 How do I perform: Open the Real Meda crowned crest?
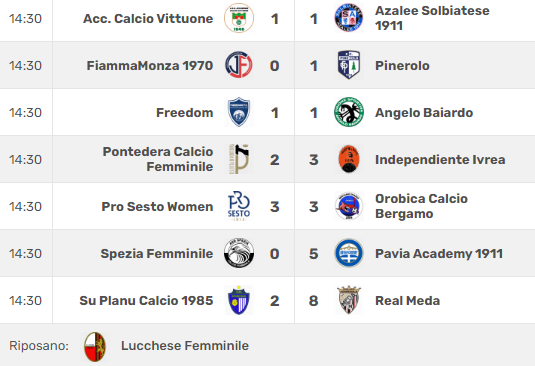349,300
